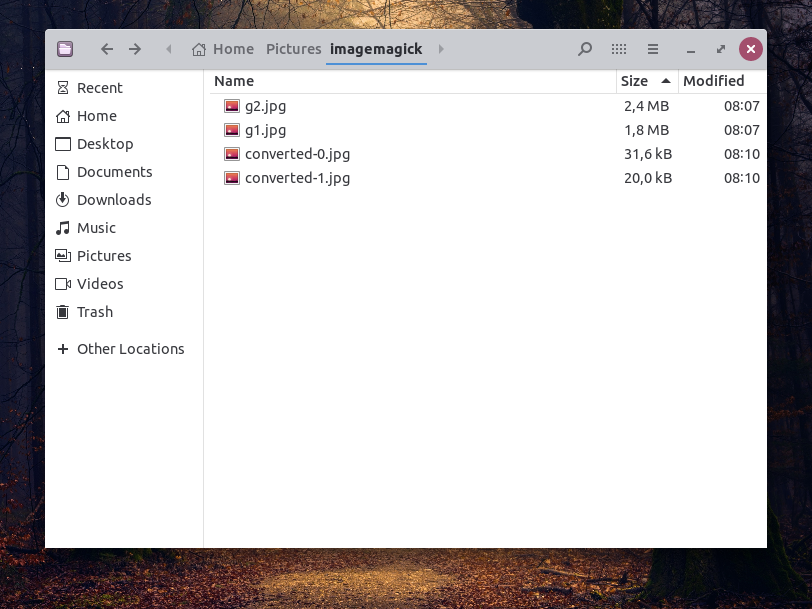Click the path bar left scroll triangle
This screenshot has width=812, height=609.
[x=169, y=49]
